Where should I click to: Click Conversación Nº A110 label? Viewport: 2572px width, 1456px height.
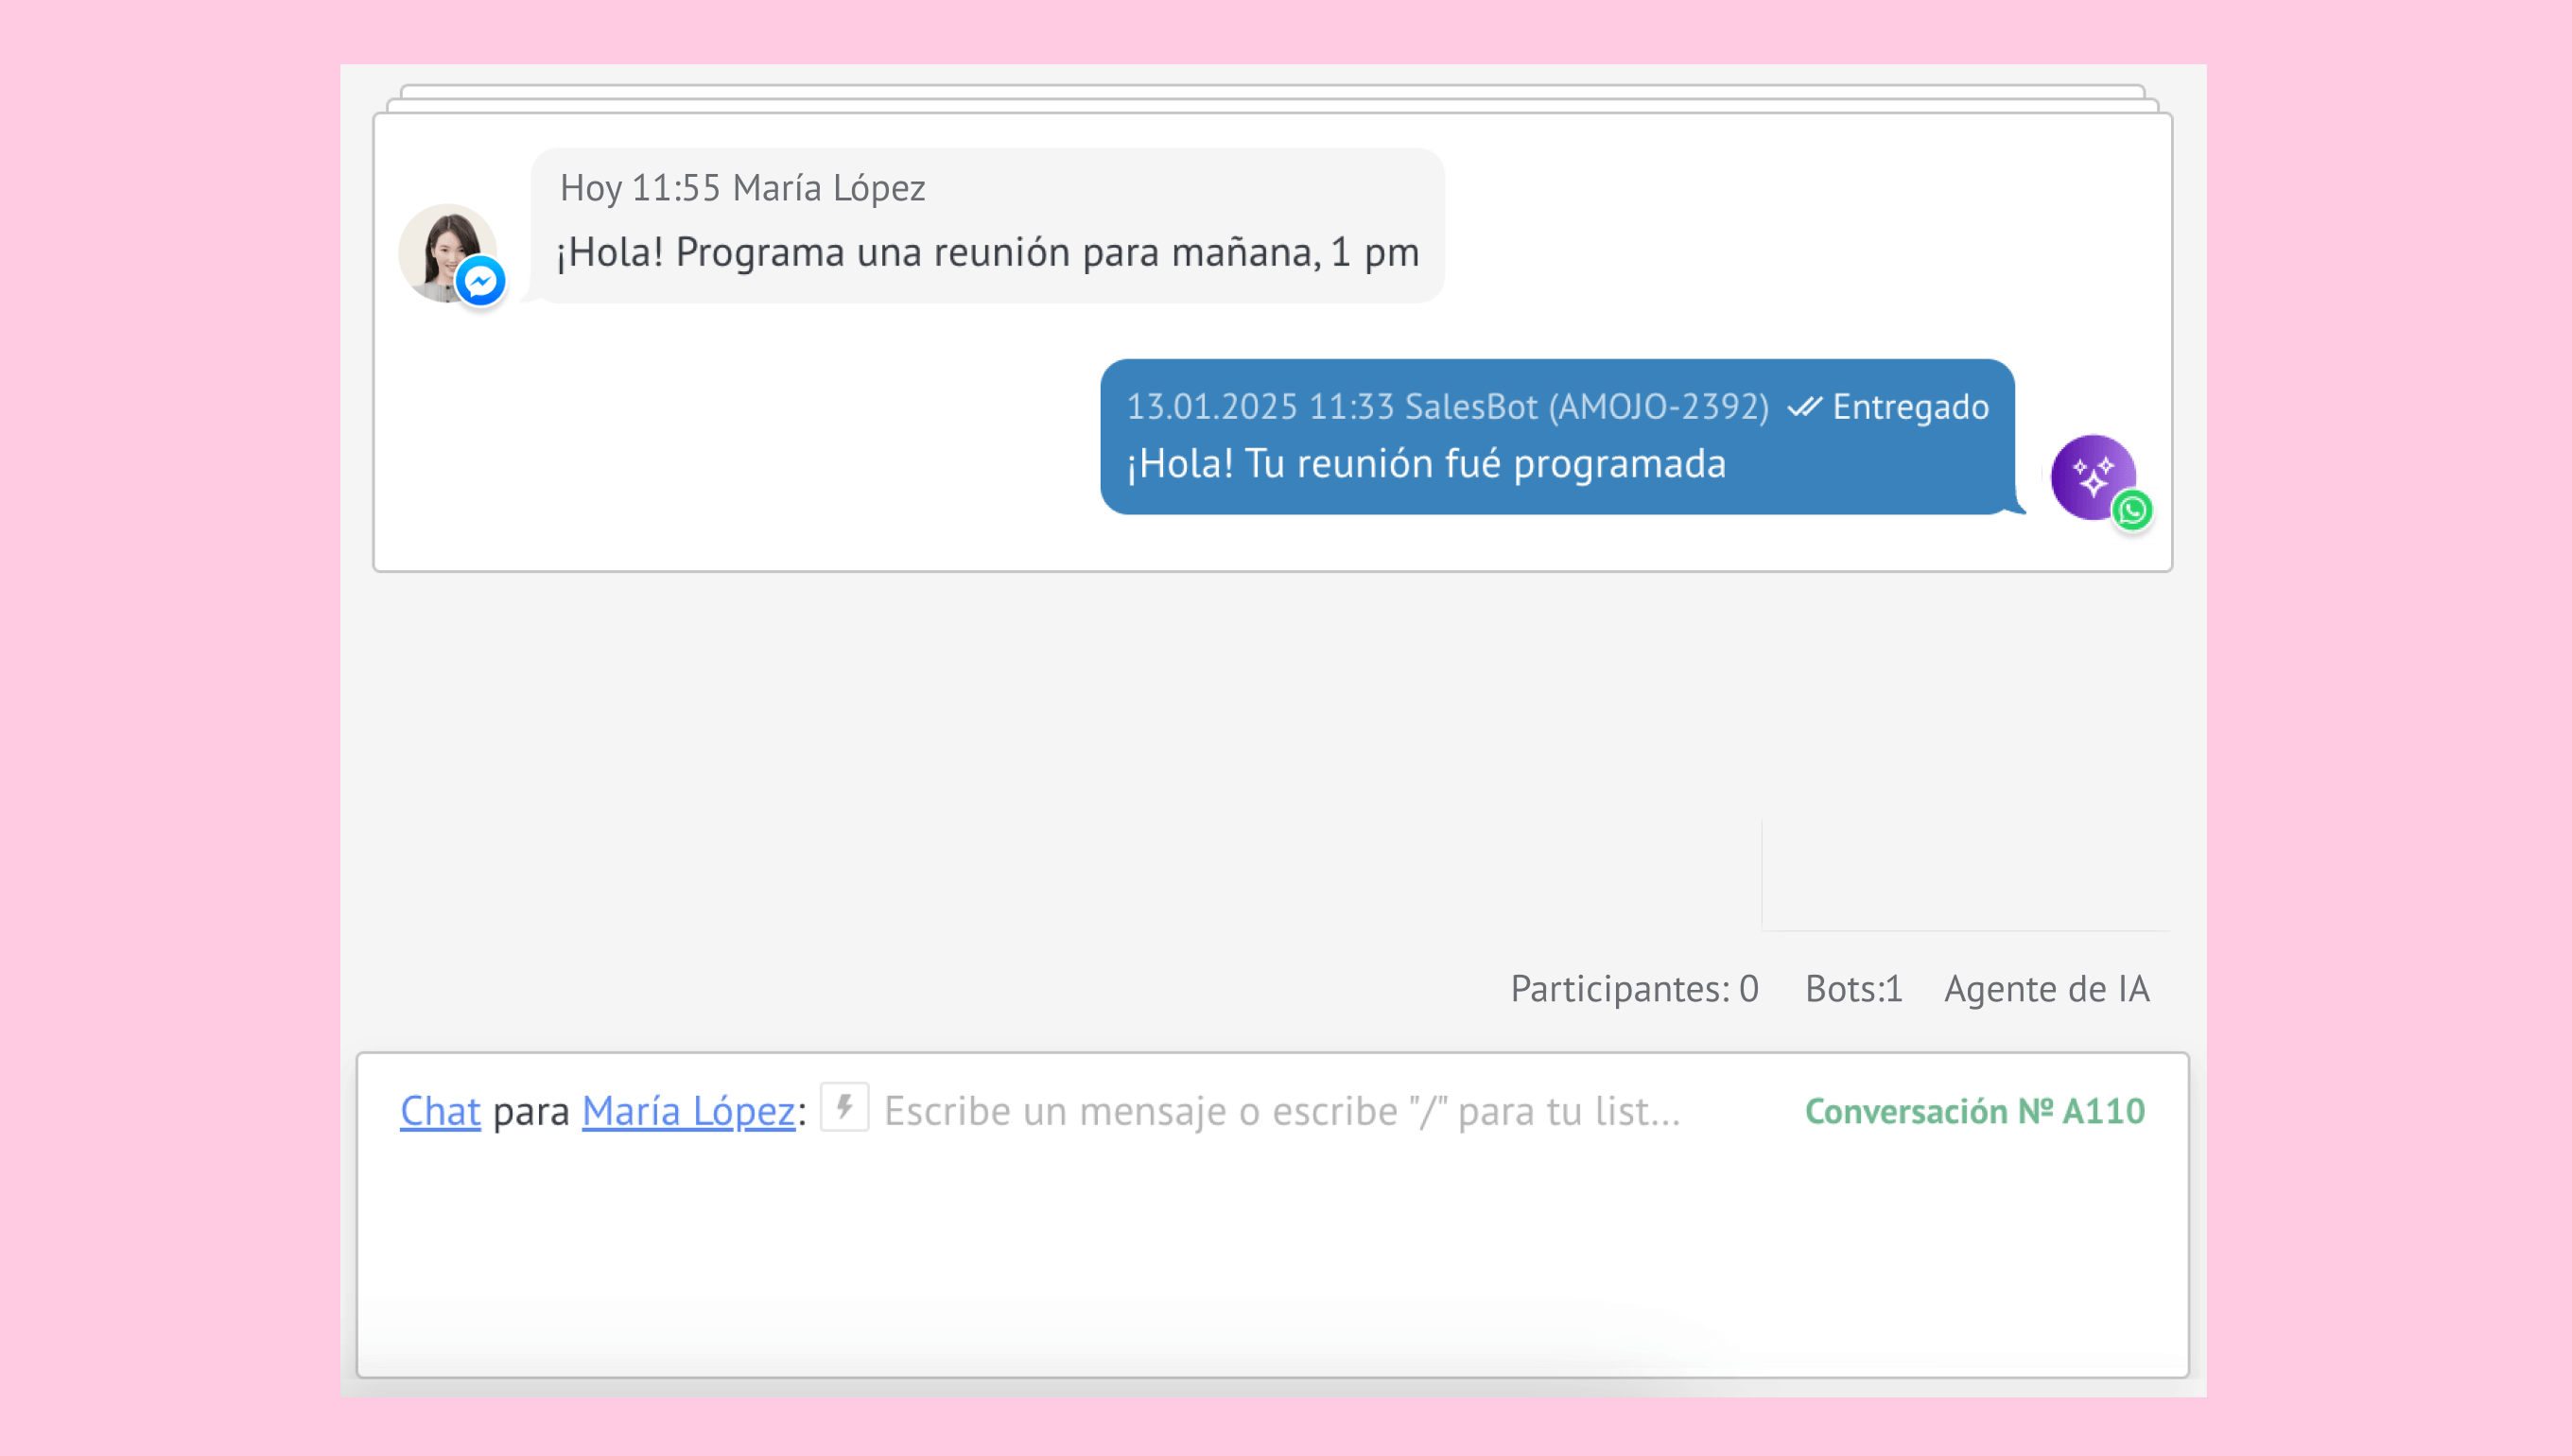click(1974, 1111)
